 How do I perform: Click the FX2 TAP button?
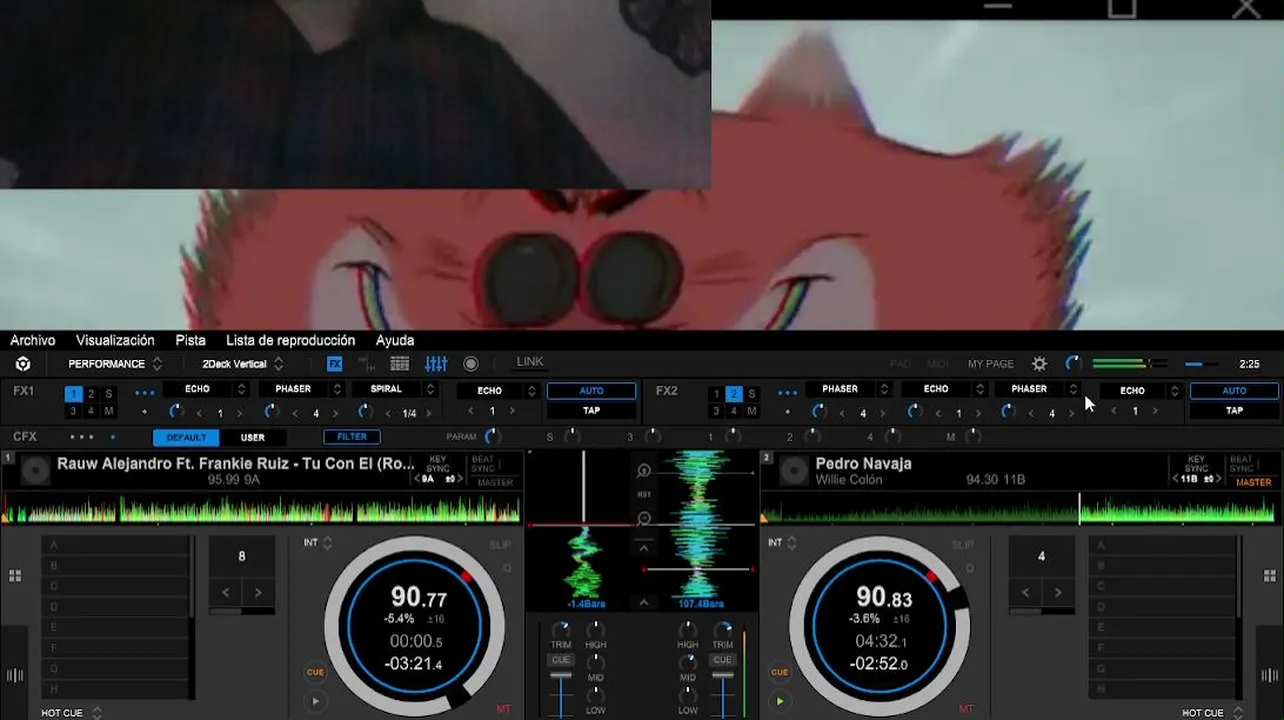pyautogui.click(x=1234, y=410)
